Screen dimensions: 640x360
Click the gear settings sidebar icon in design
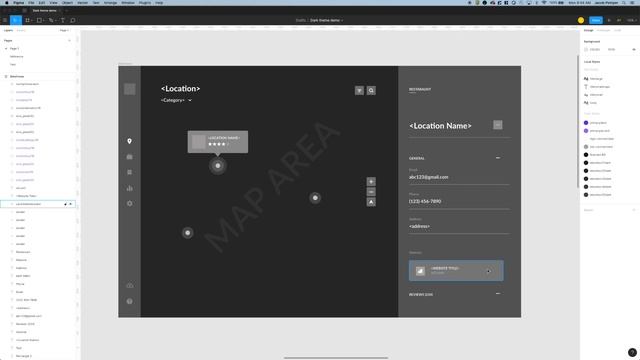[x=129, y=203]
